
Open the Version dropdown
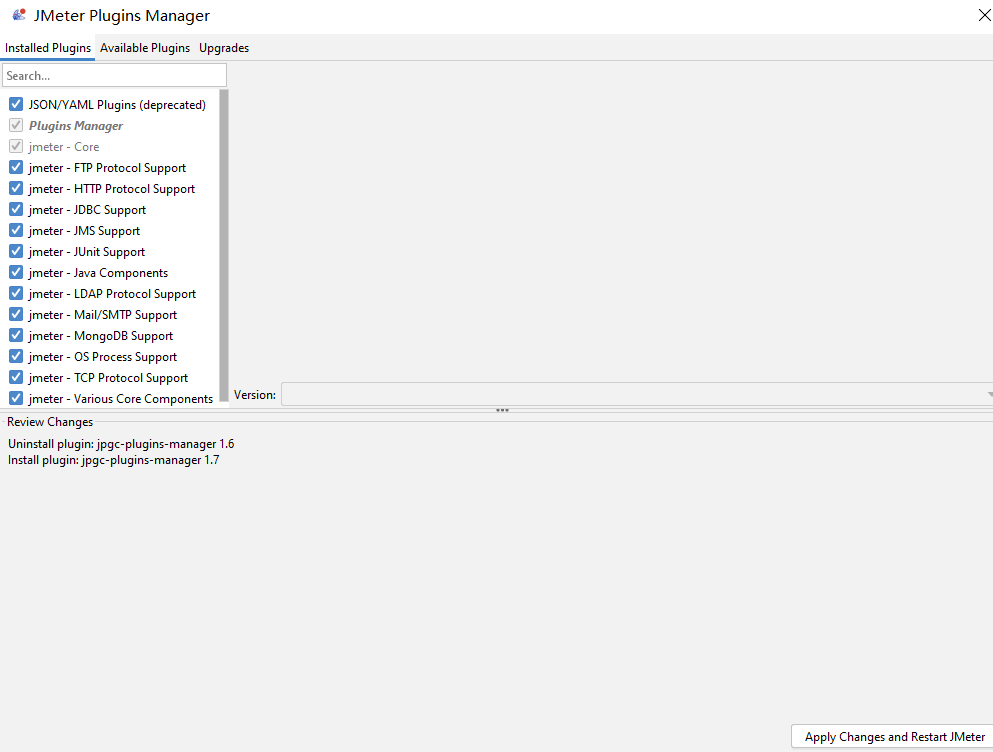[x=637, y=394]
